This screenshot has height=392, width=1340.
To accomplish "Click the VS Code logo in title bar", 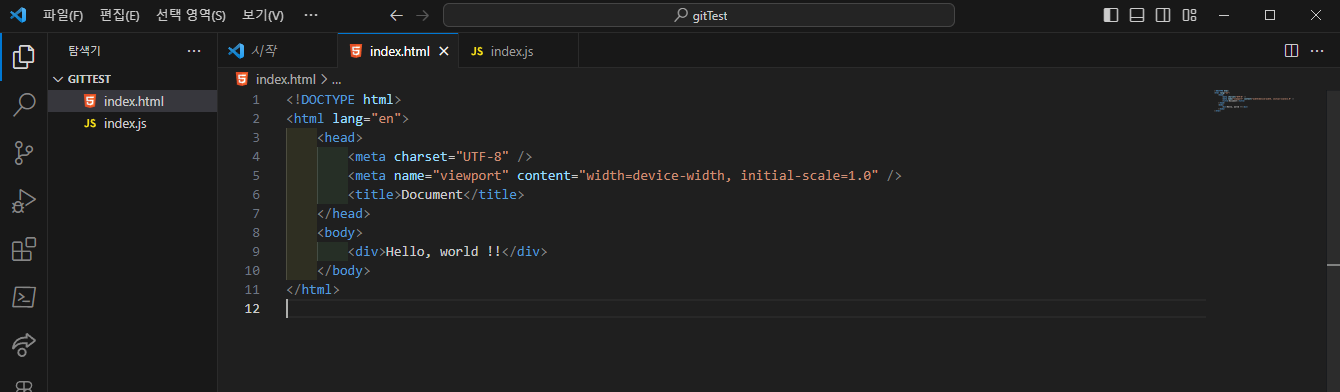I will (17, 15).
